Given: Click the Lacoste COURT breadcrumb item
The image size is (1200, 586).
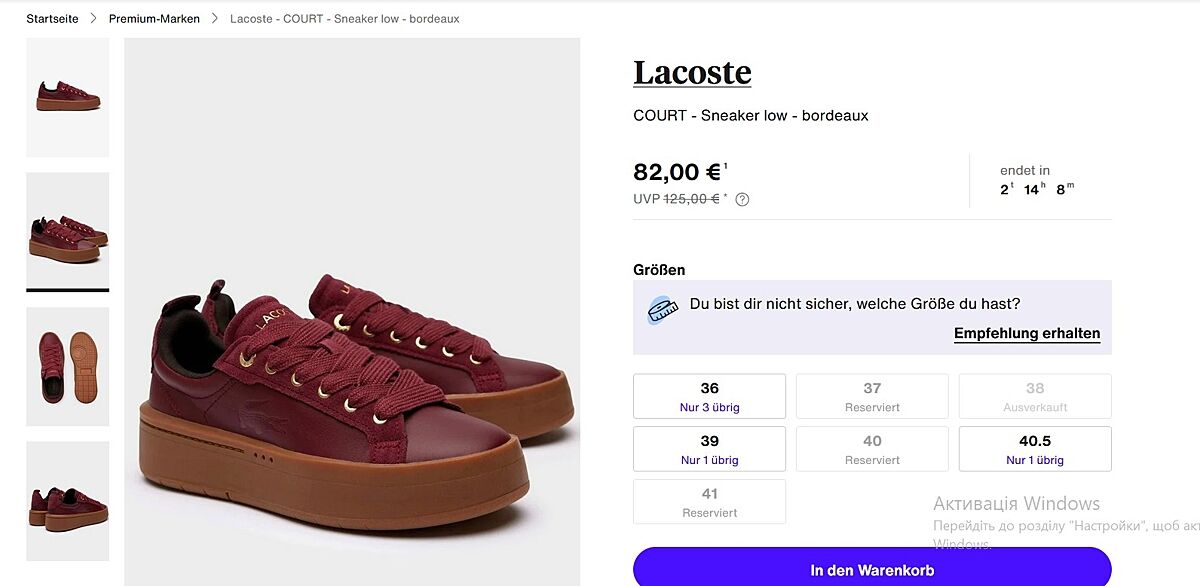Looking at the screenshot, I should click(344, 19).
